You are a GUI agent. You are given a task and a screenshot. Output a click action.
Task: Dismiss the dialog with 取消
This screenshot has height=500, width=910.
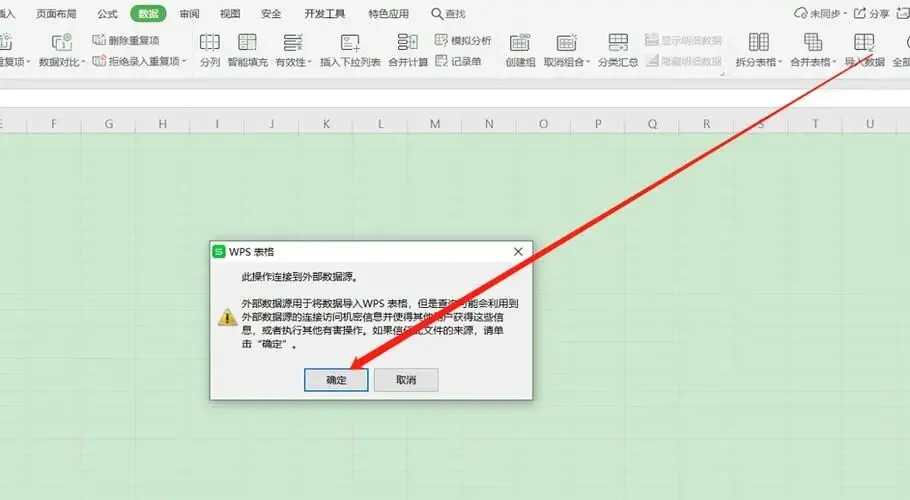point(406,380)
